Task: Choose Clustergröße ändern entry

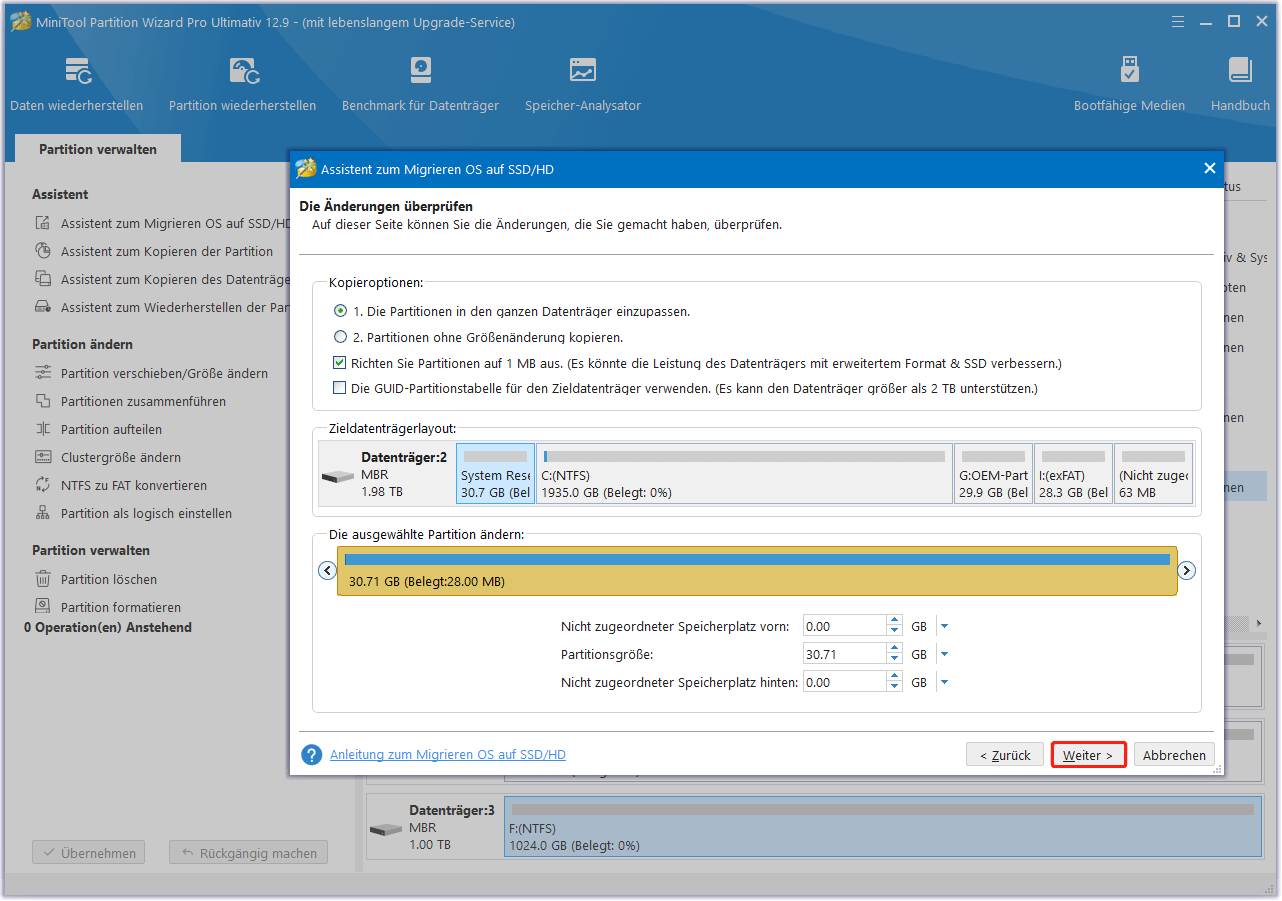Action: click(x=121, y=458)
